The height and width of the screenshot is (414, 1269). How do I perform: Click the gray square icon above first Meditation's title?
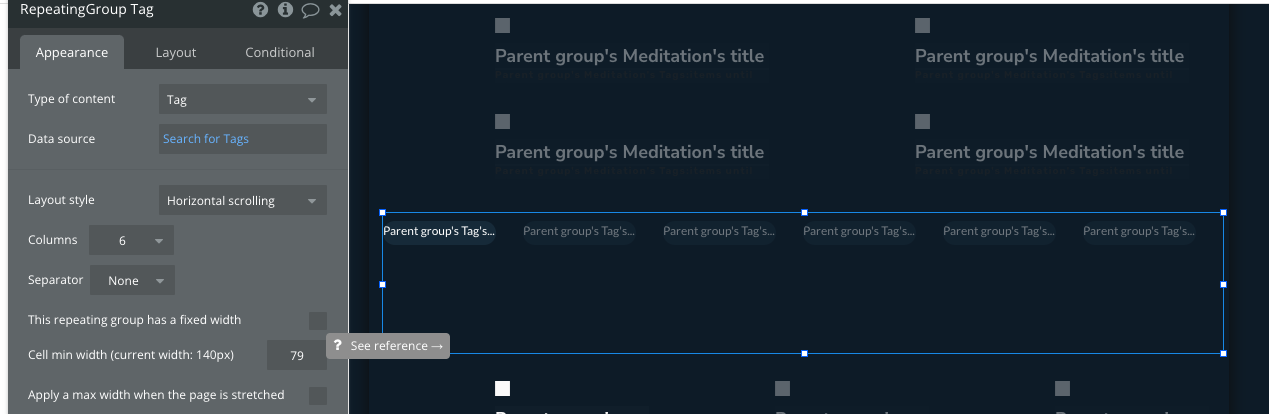(x=503, y=25)
